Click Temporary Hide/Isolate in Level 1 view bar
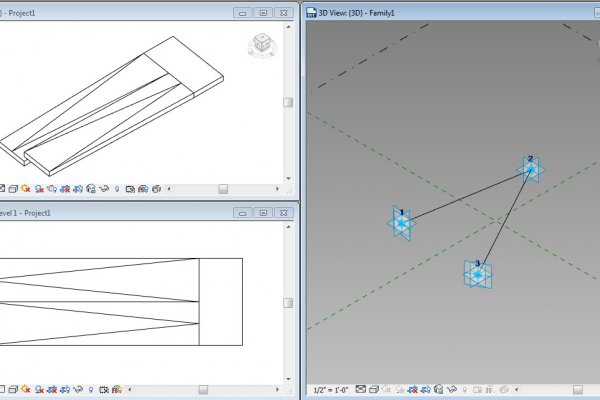Screen dimensions: 600x400 tap(77, 388)
